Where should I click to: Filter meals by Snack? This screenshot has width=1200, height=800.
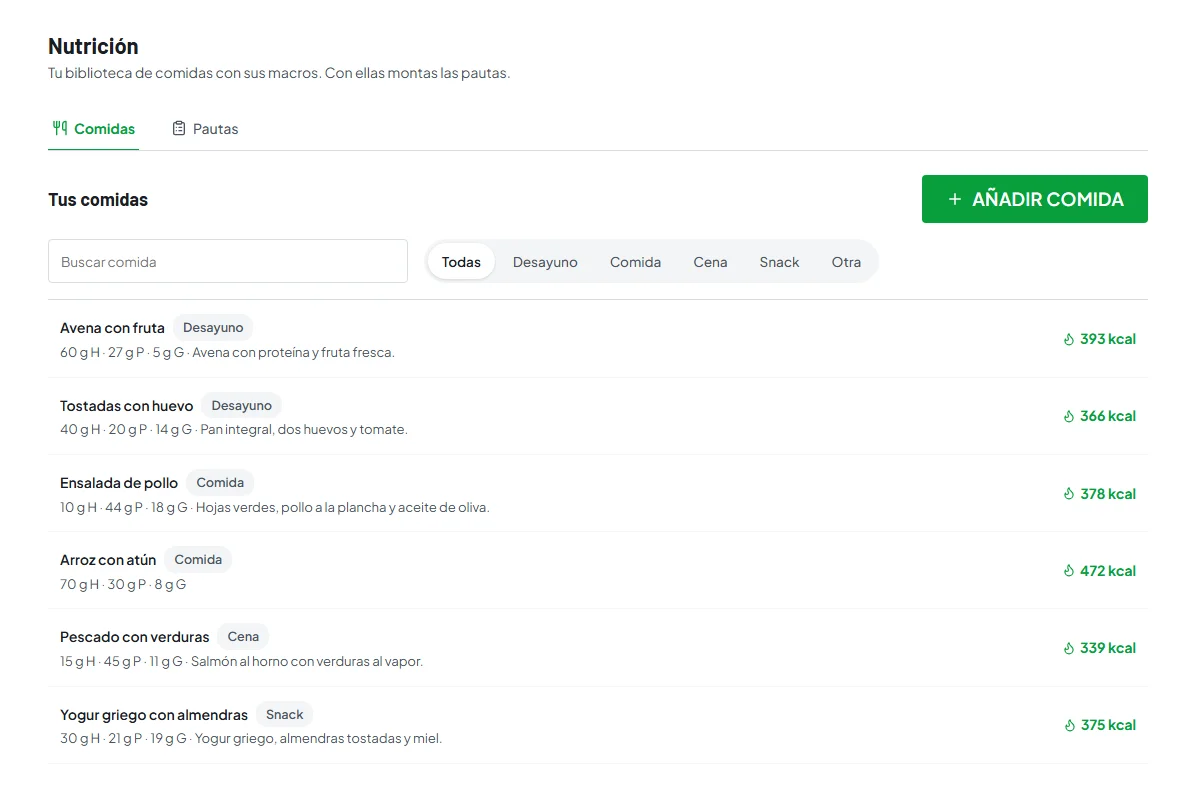click(779, 262)
